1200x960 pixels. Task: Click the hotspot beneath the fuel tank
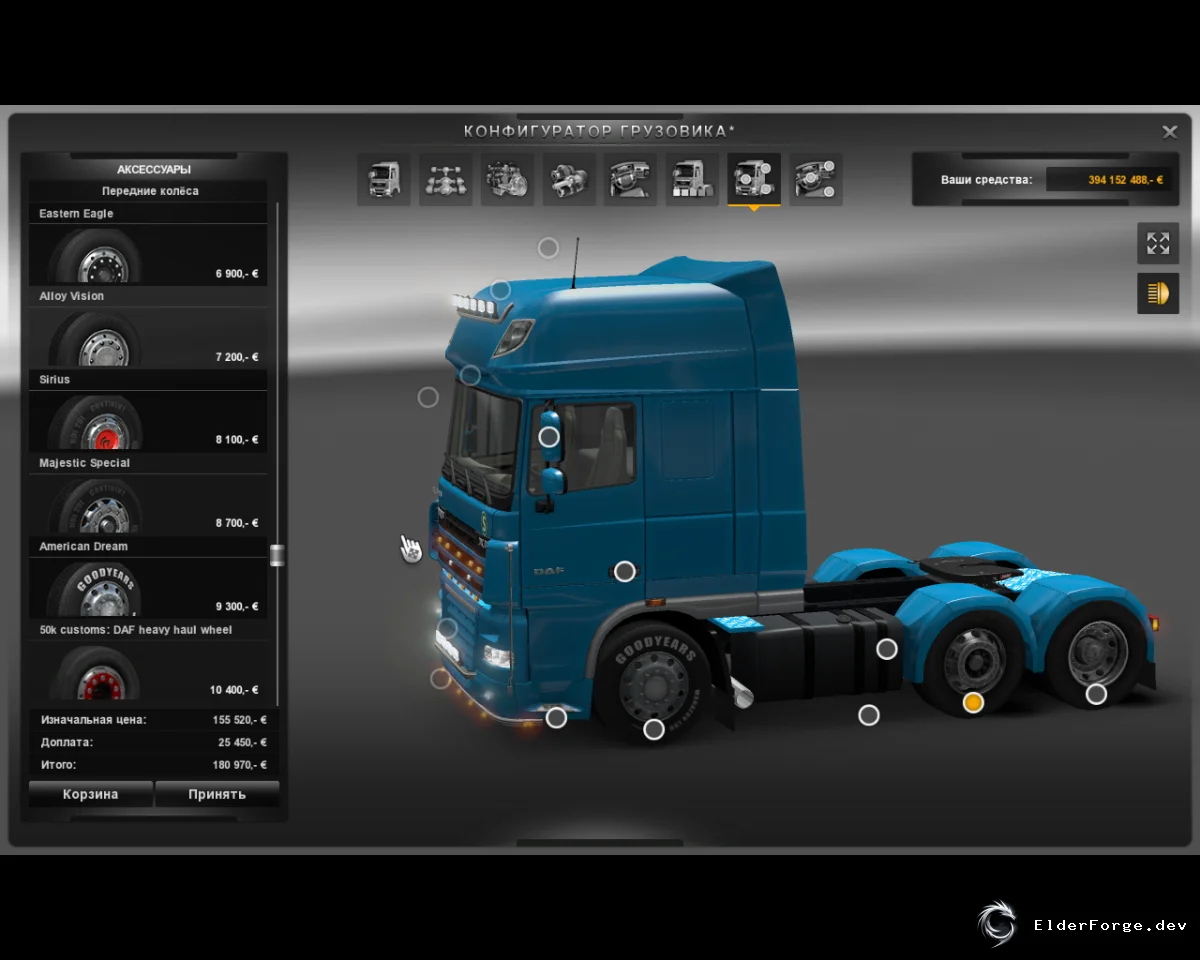point(869,715)
